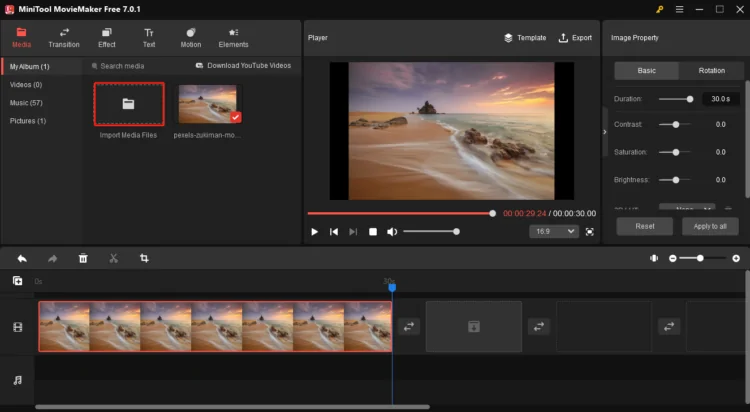Click the add track icon on timeline
The width and height of the screenshot is (750, 412).
(17, 282)
